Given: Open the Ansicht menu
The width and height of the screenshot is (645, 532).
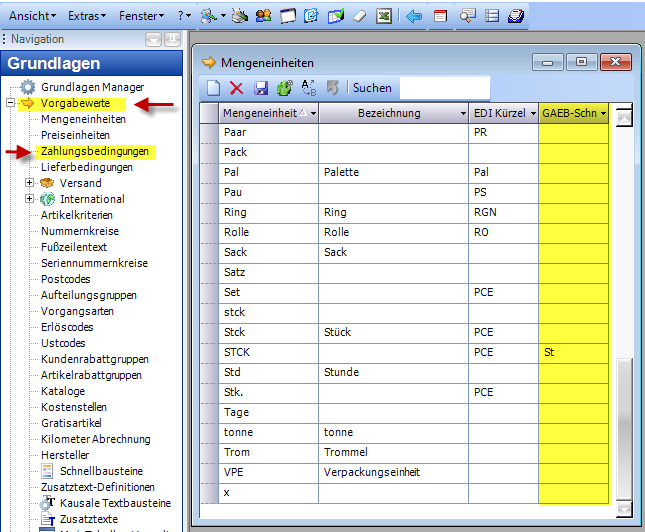Looking at the screenshot, I should (x=31, y=16).
